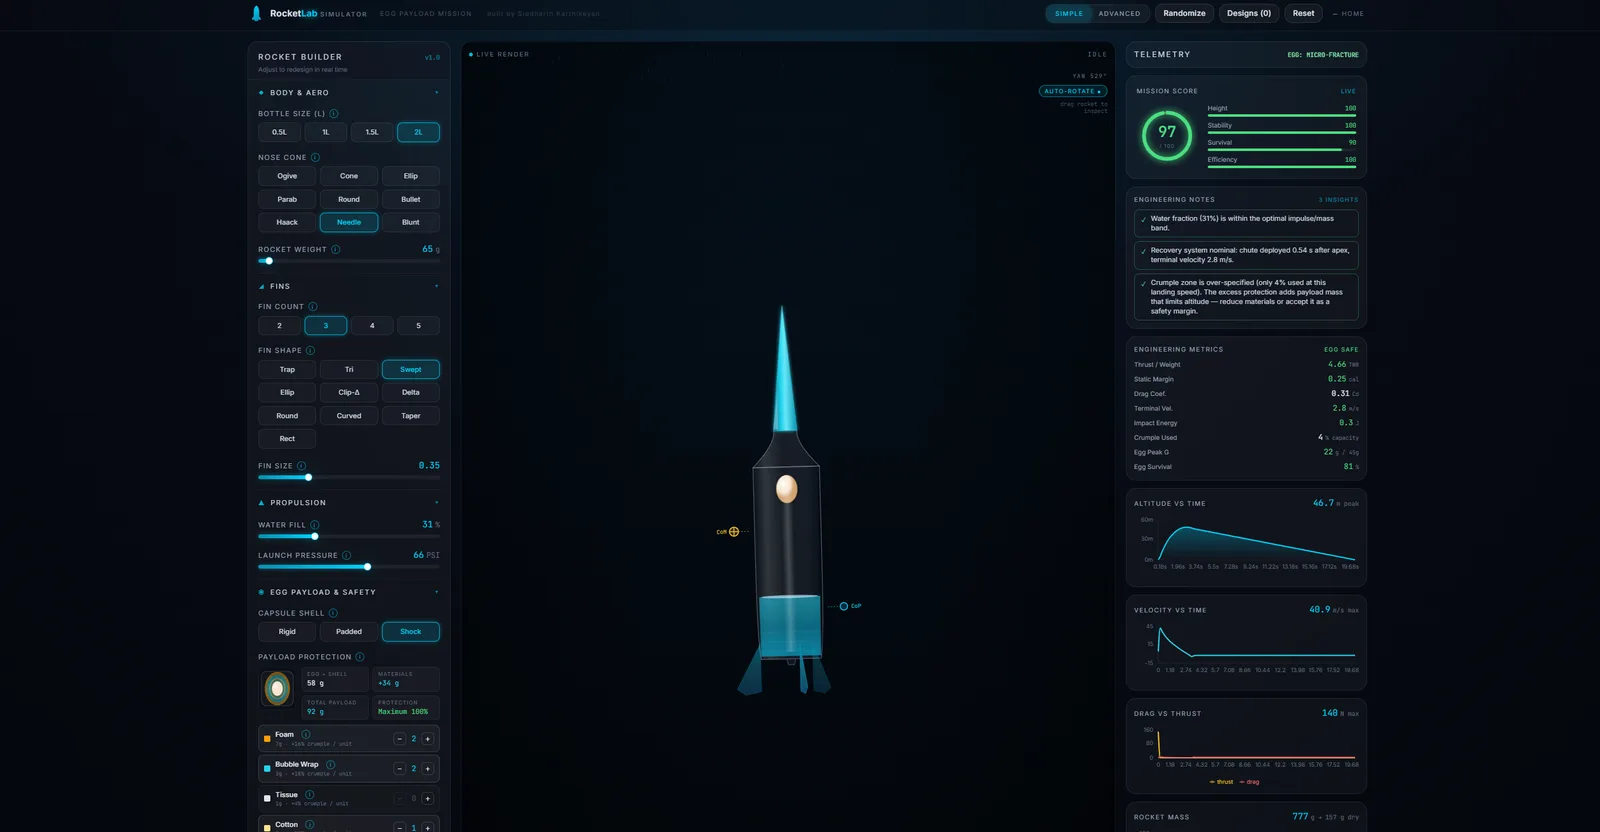The width and height of the screenshot is (1600, 832).
Task: Show info for Nose Cone
Action: coord(315,158)
